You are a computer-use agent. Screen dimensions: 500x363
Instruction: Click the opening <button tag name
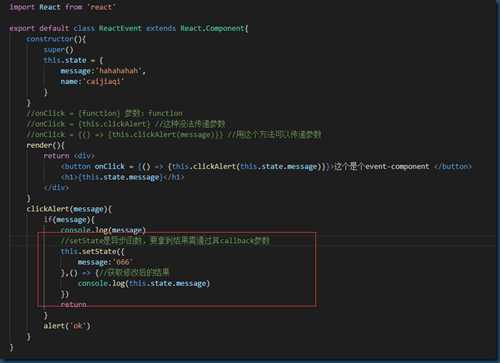pos(76,166)
